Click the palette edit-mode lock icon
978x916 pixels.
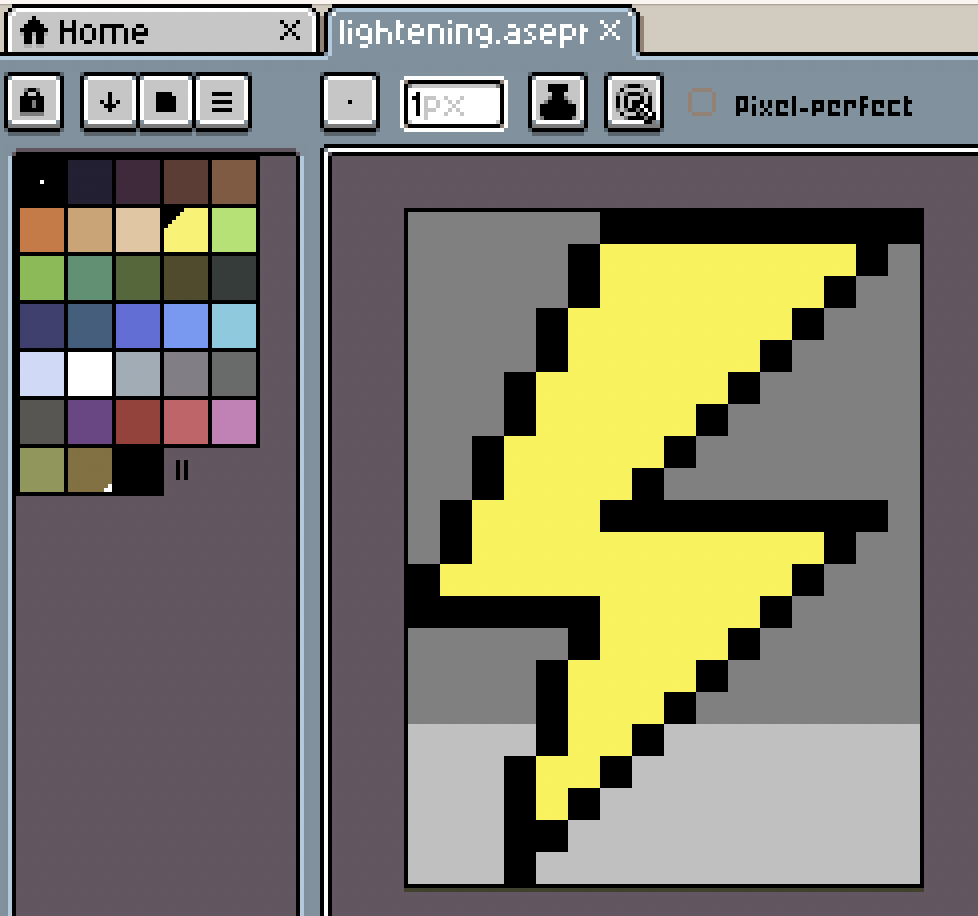click(x=34, y=102)
